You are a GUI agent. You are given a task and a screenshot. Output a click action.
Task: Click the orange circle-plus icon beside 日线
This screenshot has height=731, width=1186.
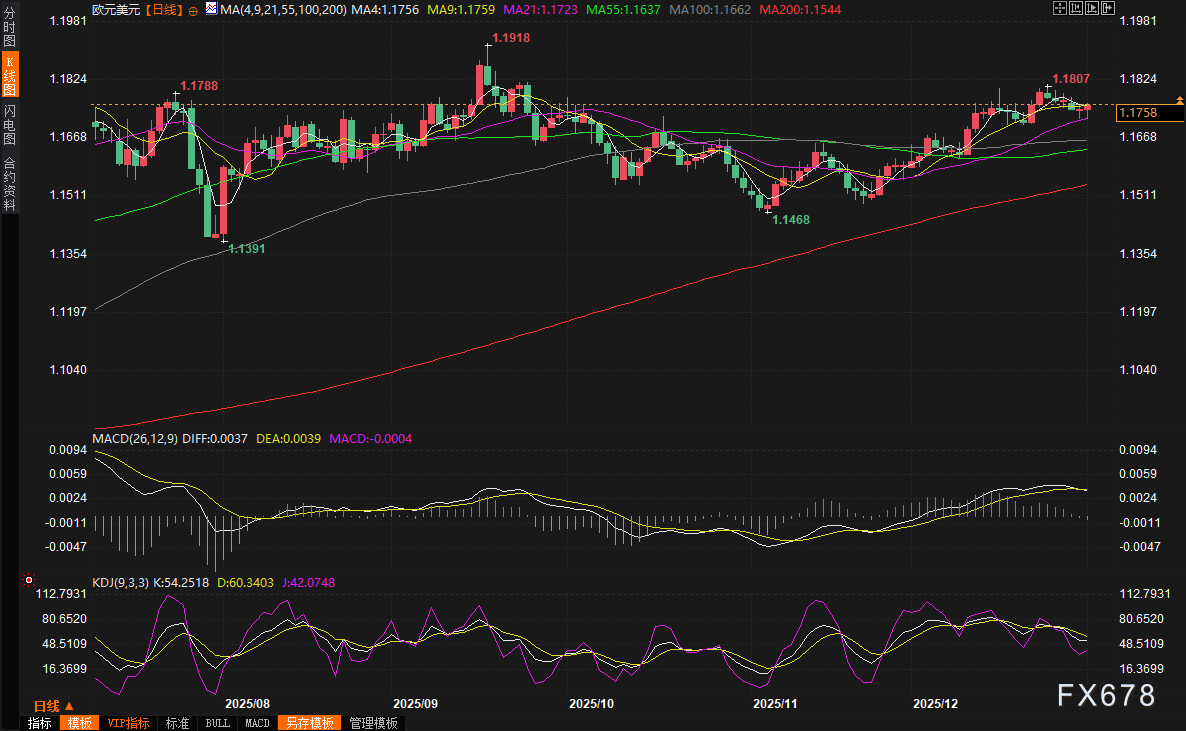[193, 9]
